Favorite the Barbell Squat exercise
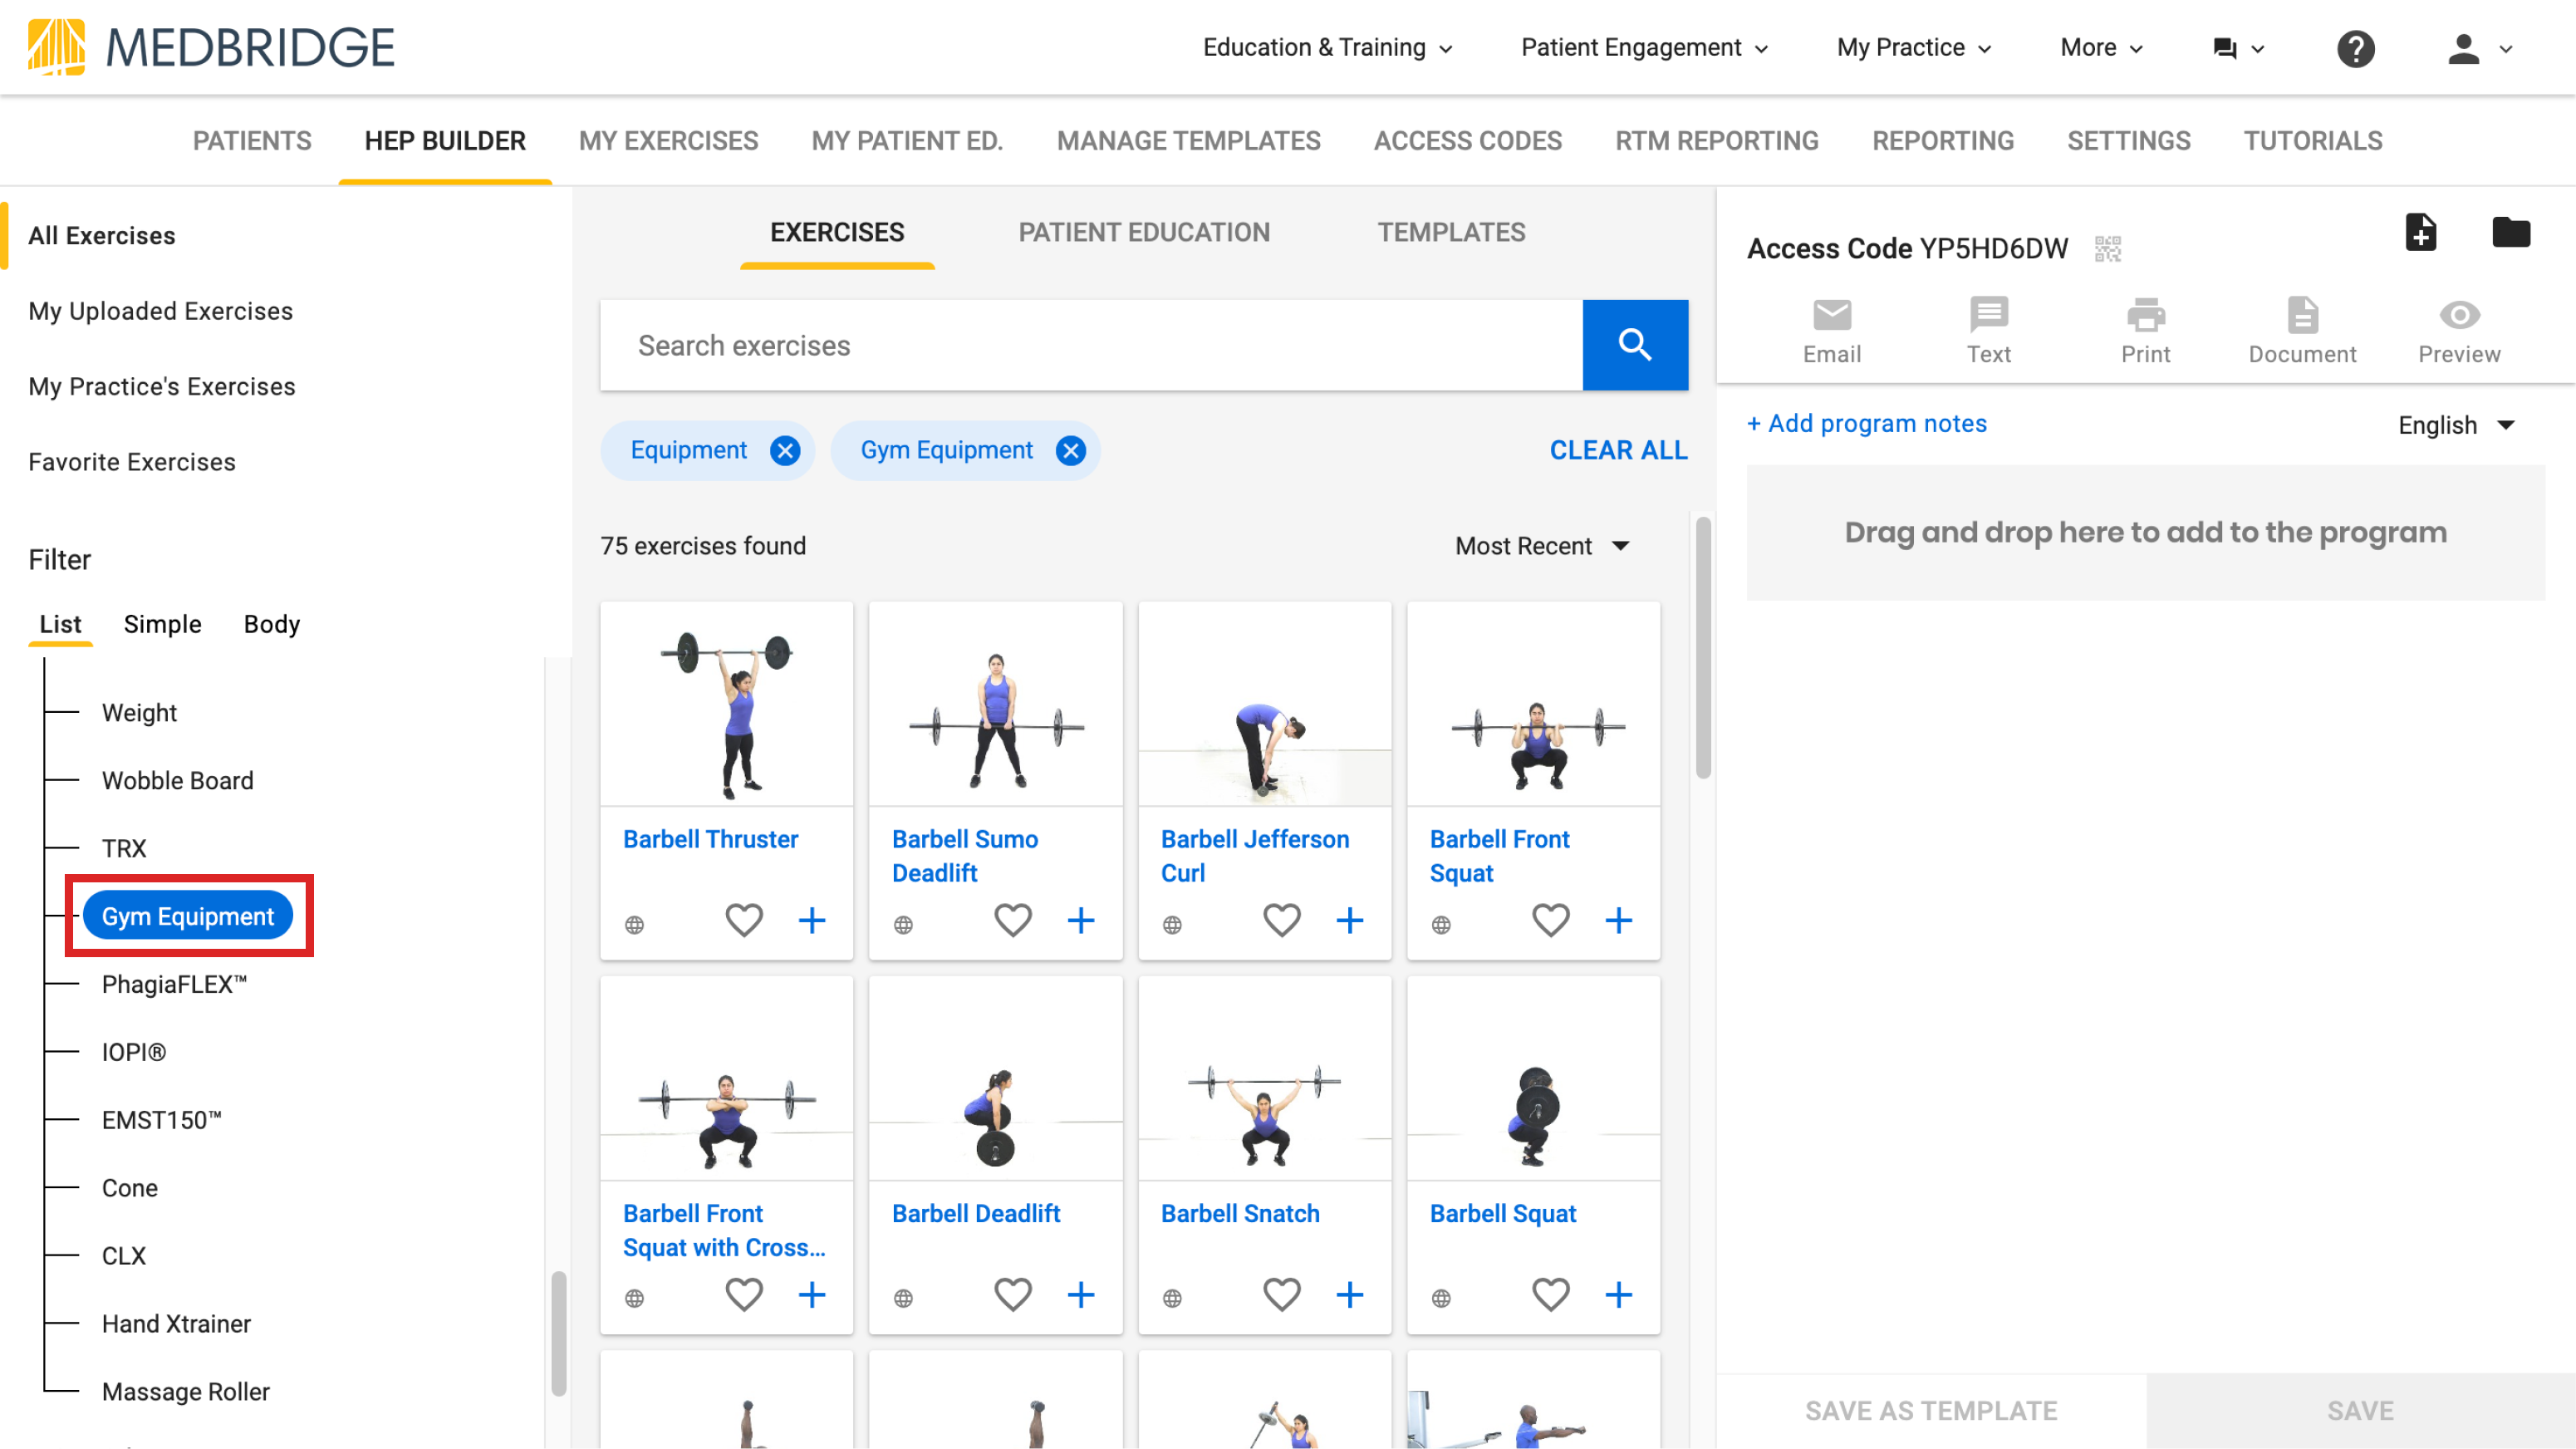This screenshot has height=1449, width=2576. 1550,1294
